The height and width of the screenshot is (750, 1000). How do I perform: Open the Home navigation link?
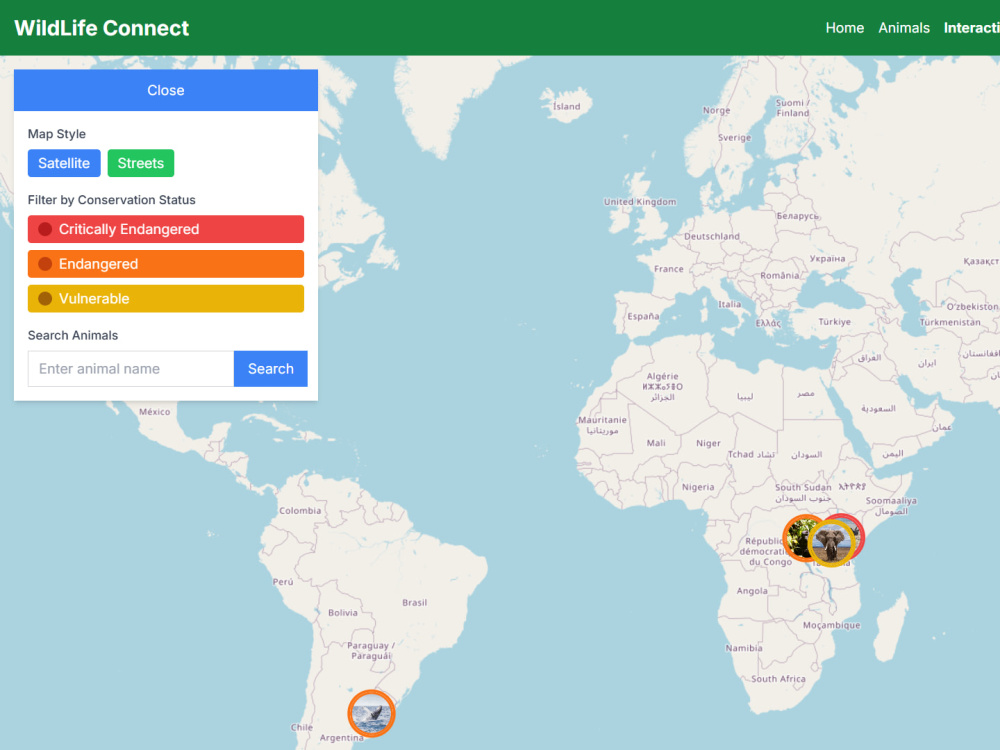pyautogui.click(x=844, y=28)
